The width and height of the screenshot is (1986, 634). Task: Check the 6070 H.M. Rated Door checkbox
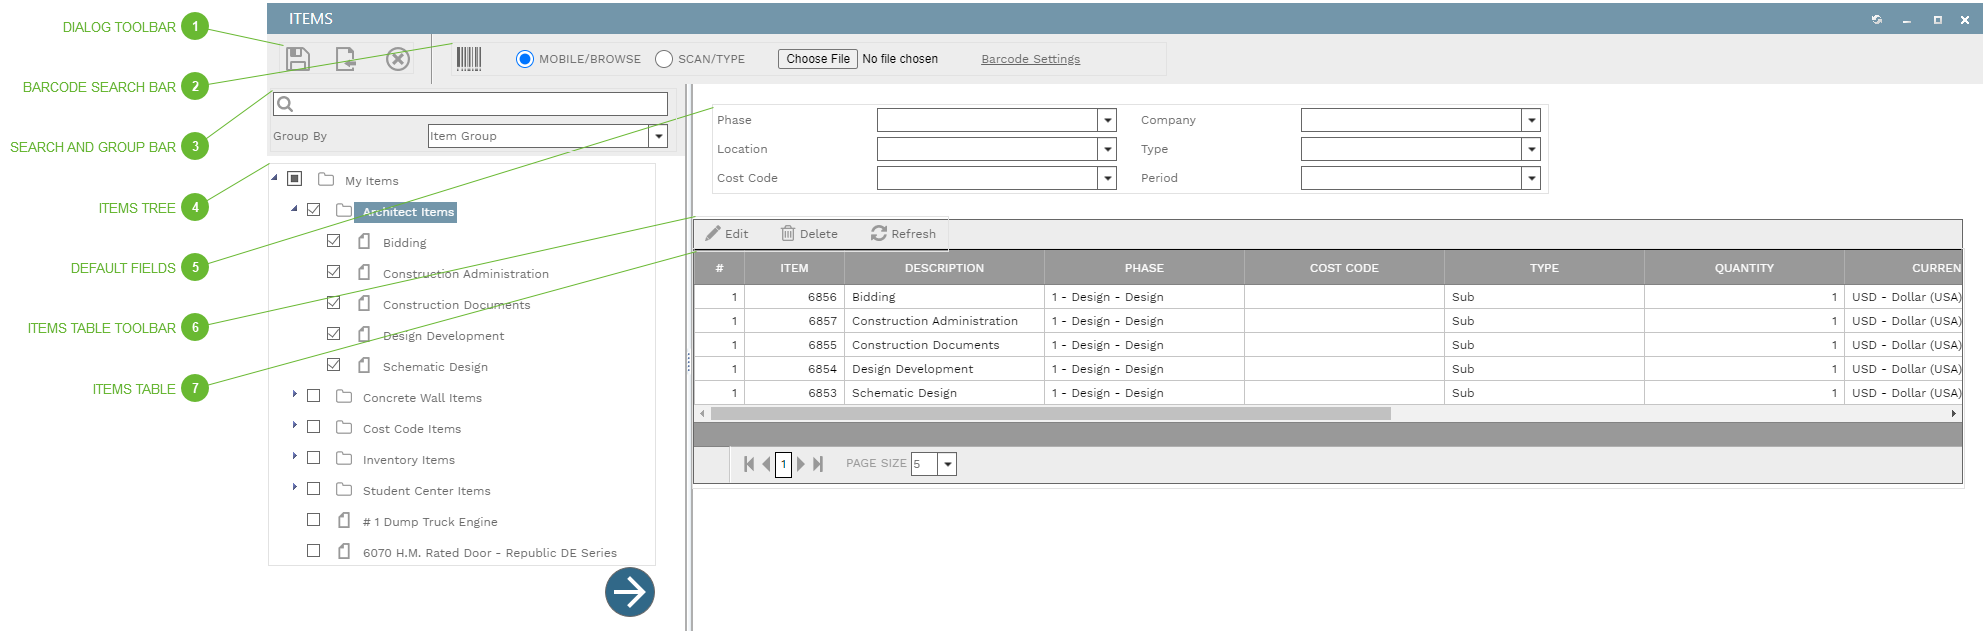(x=314, y=551)
